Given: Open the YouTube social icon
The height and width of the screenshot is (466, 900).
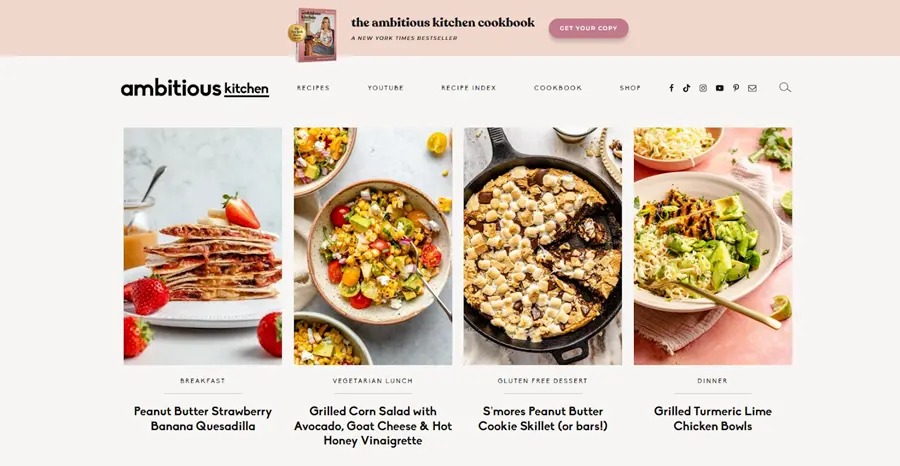Looking at the screenshot, I should (719, 88).
